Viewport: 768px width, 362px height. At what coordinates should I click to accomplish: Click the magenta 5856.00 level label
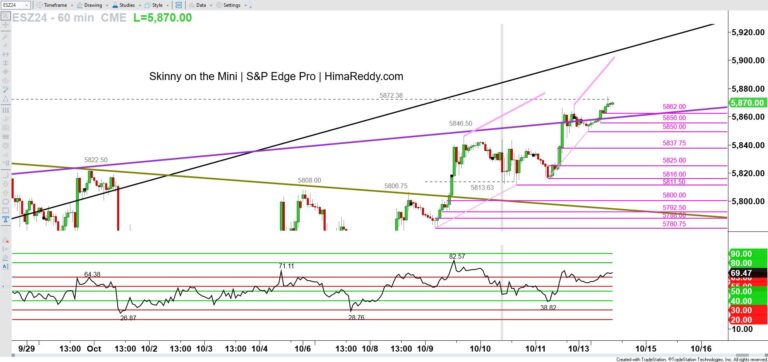click(x=674, y=118)
